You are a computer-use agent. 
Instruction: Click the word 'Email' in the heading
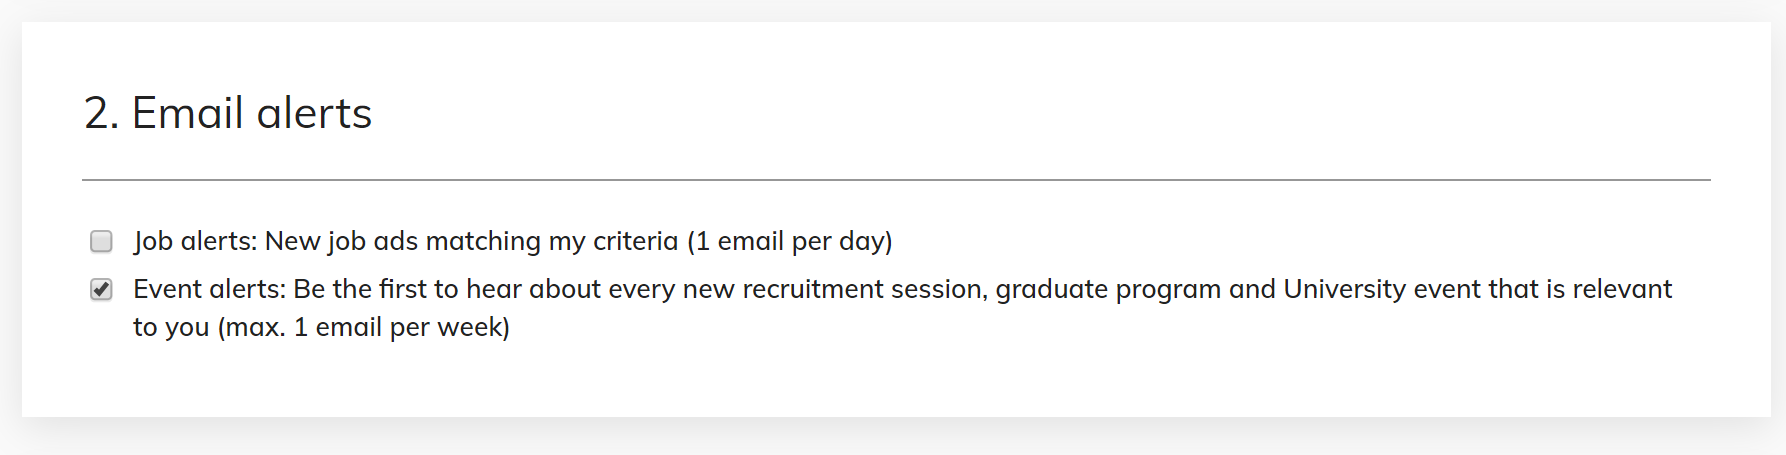[x=188, y=113]
